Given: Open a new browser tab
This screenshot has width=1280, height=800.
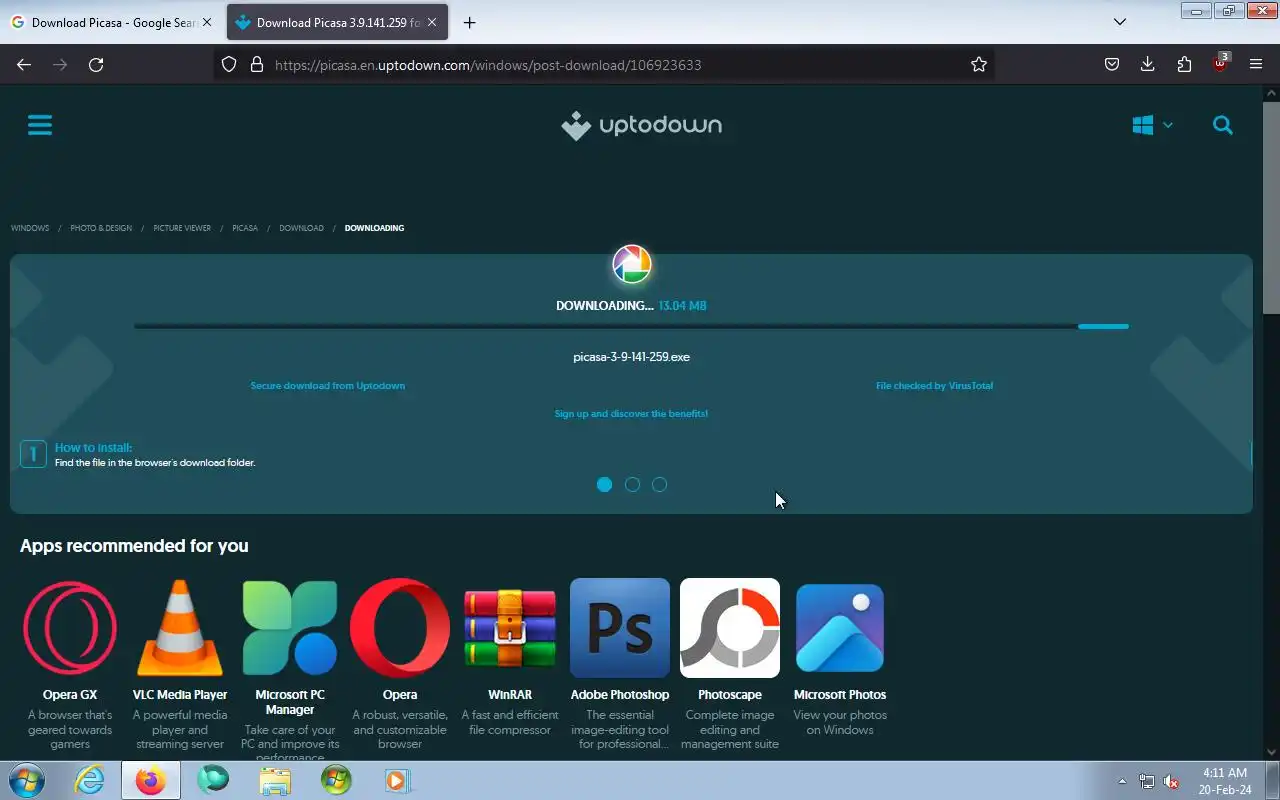Looking at the screenshot, I should [x=469, y=22].
